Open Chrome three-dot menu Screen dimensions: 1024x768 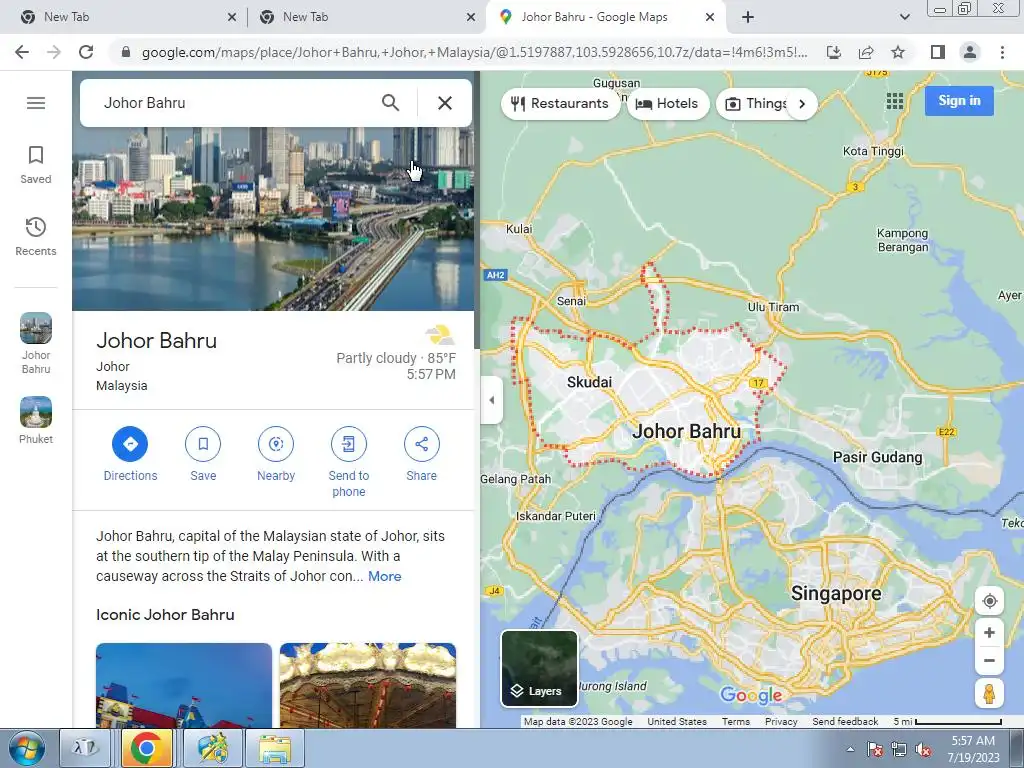(1002, 52)
